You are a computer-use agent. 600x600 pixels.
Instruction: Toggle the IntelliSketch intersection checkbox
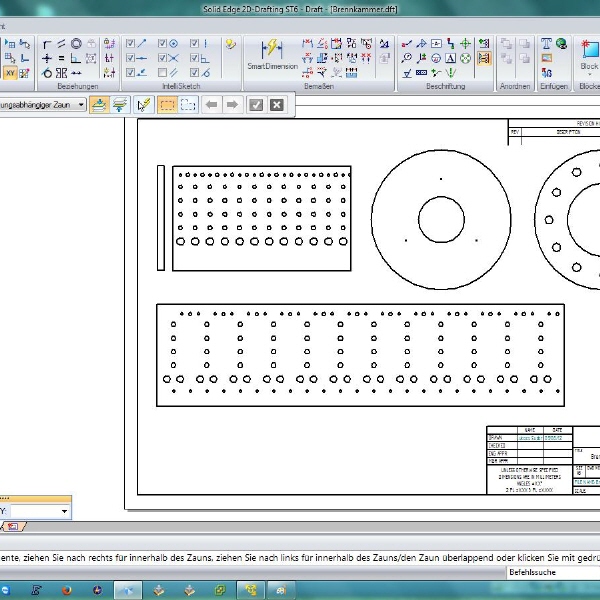[162, 58]
